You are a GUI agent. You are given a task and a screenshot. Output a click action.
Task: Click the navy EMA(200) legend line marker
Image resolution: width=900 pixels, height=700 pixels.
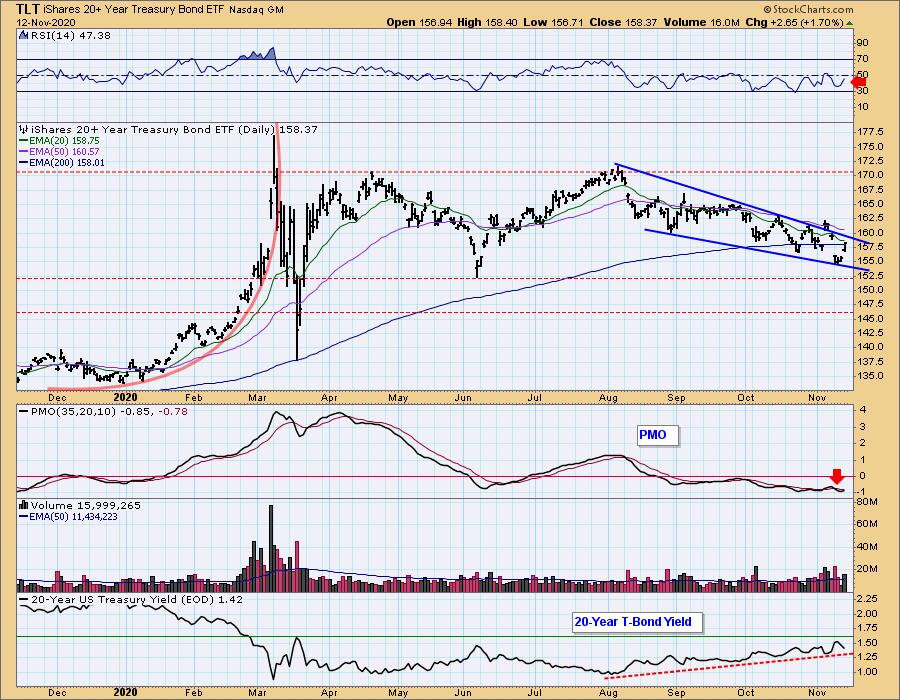pyautogui.click(x=24, y=162)
